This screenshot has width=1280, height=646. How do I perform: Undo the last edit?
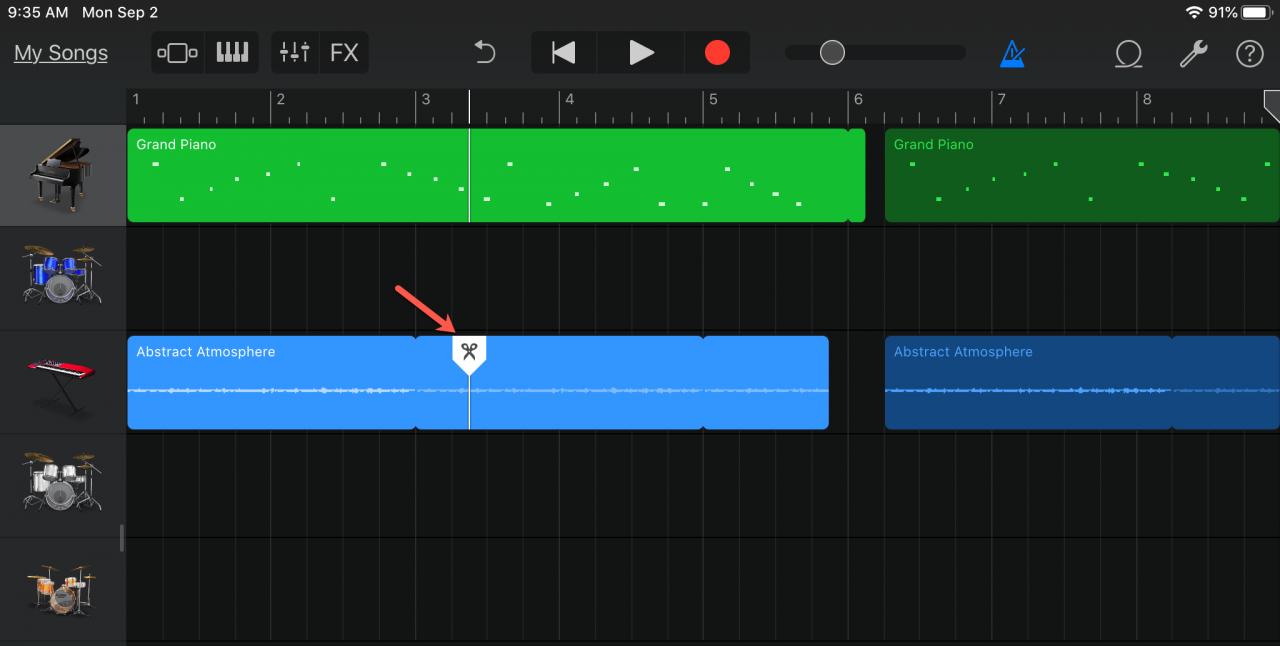[485, 52]
